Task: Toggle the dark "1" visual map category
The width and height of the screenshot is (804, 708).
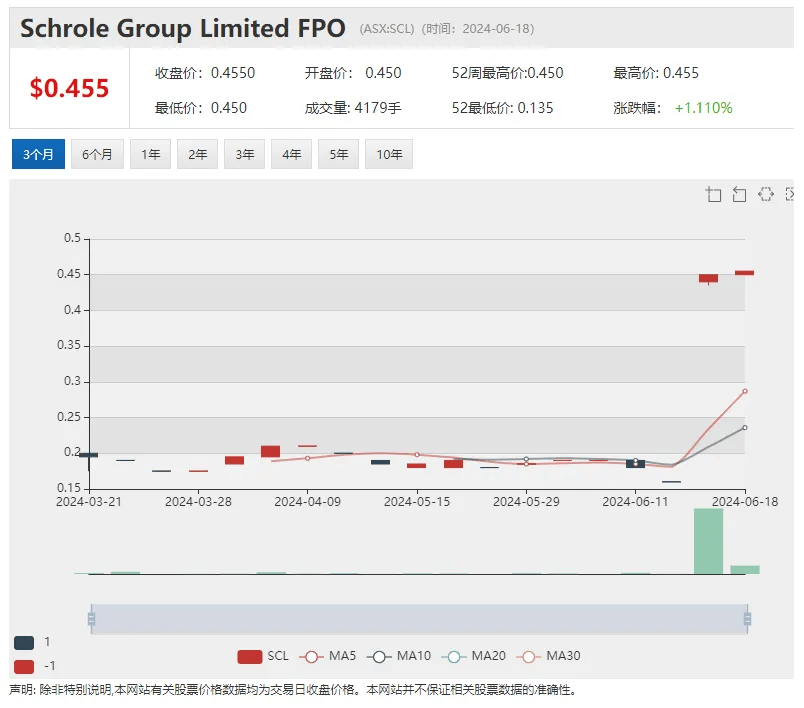Action: [24, 642]
